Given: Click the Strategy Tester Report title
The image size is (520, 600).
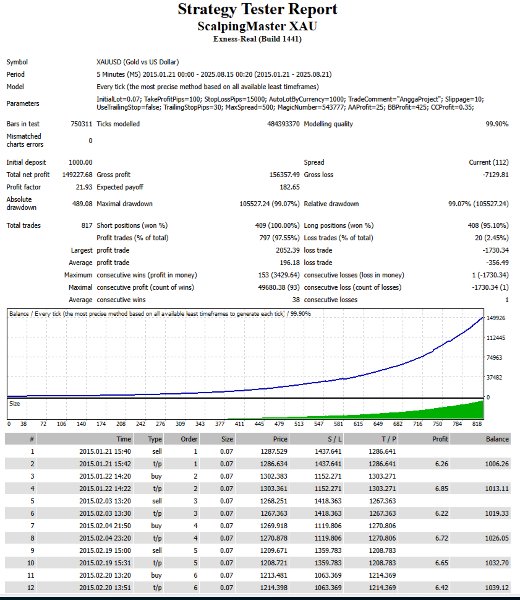Looking at the screenshot, I should click(x=258, y=10).
